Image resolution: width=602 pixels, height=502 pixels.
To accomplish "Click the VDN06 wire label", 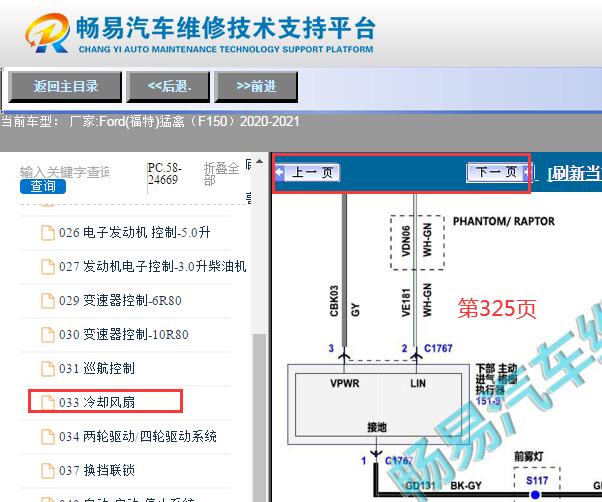I will pos(405,241).
